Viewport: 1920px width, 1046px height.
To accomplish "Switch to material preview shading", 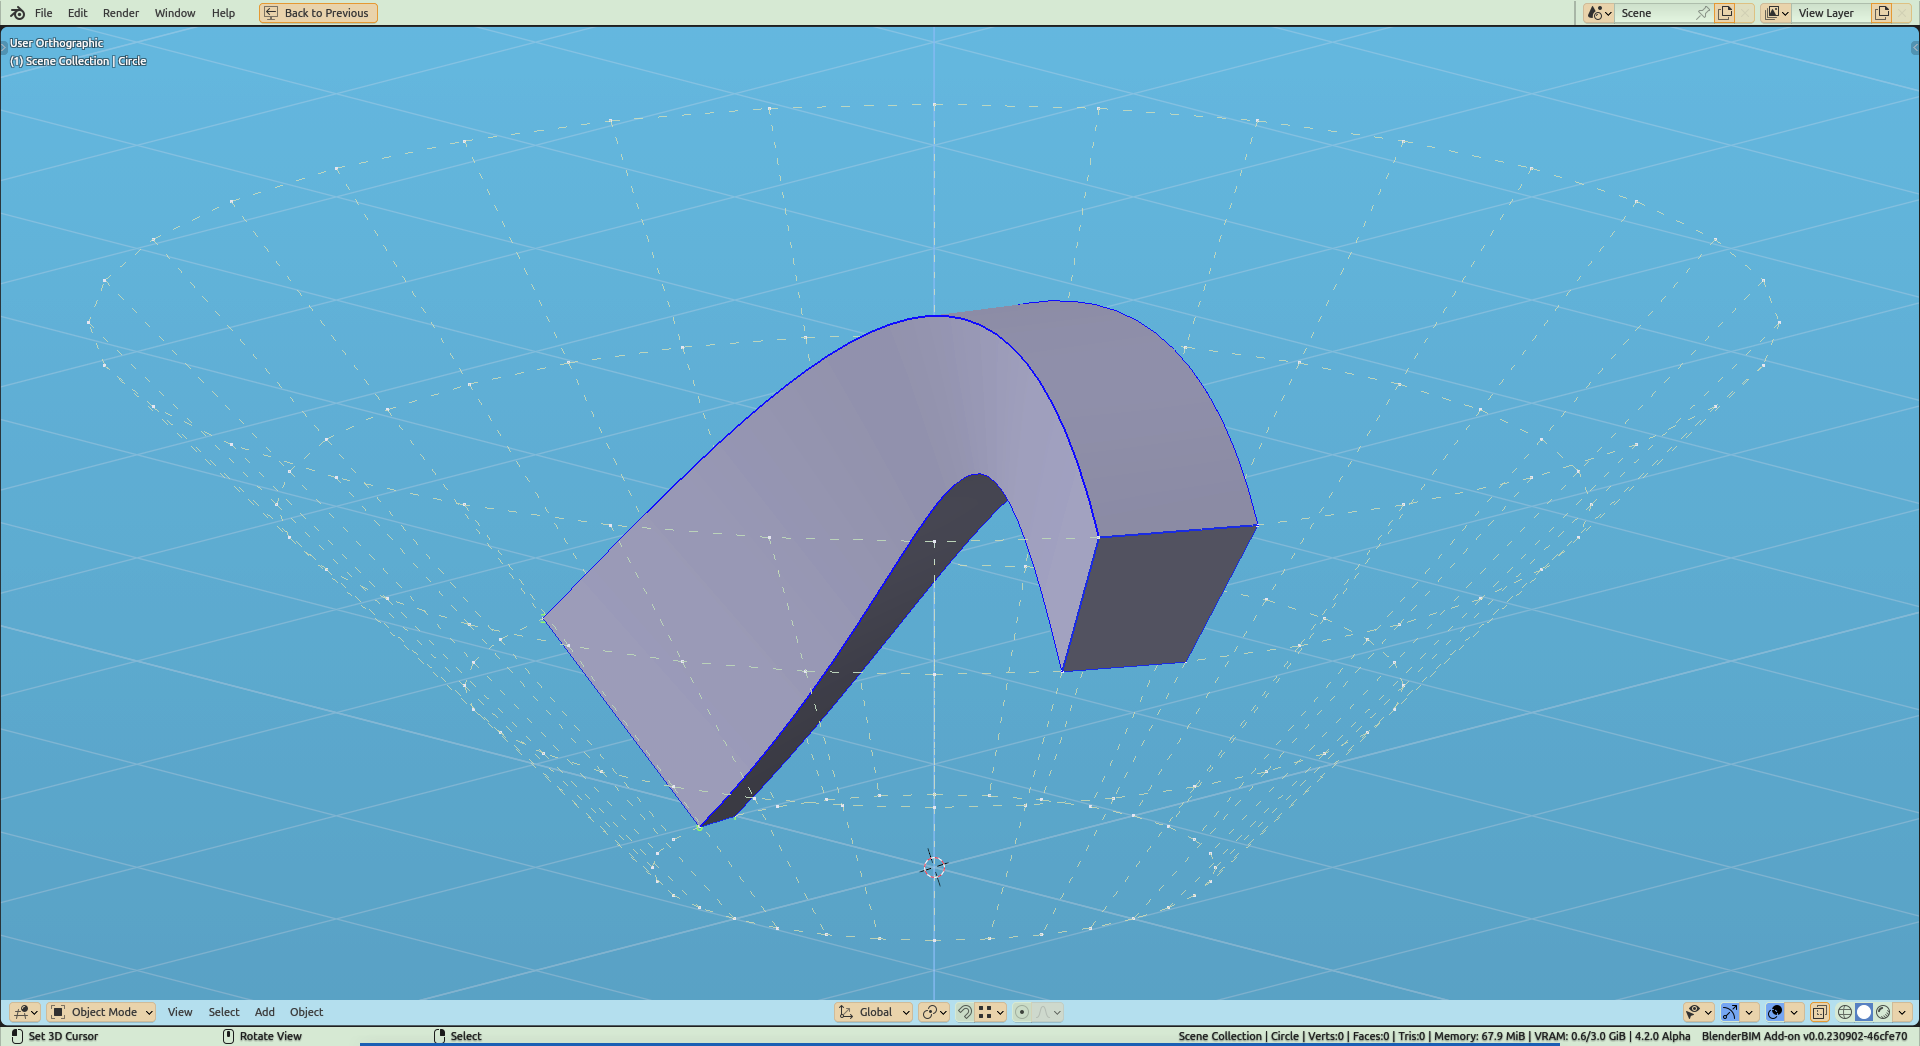I will pyautogui.click(x=1883, y=1012).
